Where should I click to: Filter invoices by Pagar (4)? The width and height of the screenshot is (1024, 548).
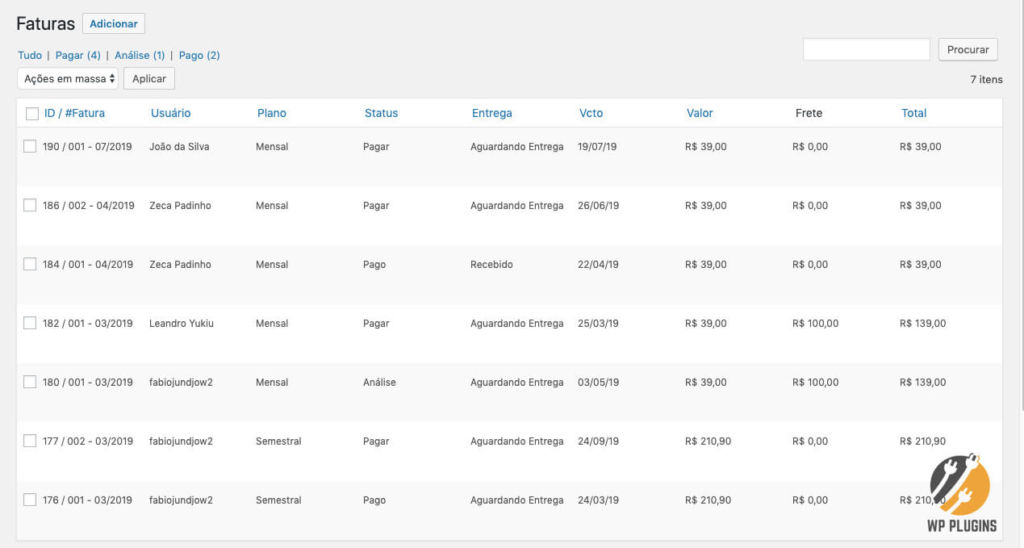pyautogui.click(x=78, y=56)
